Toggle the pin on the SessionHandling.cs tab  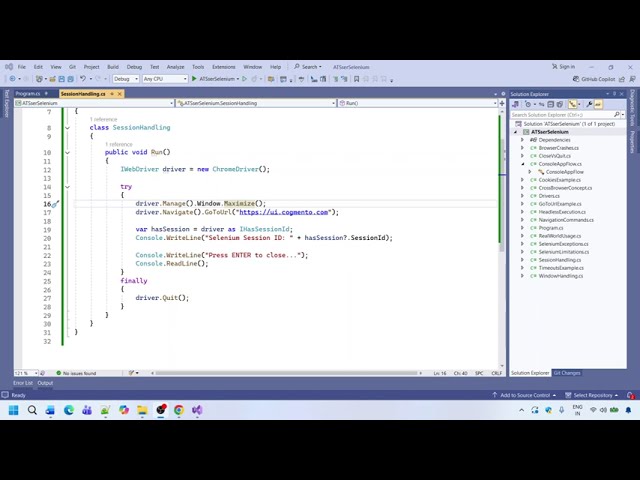click(x=112, y=94)
